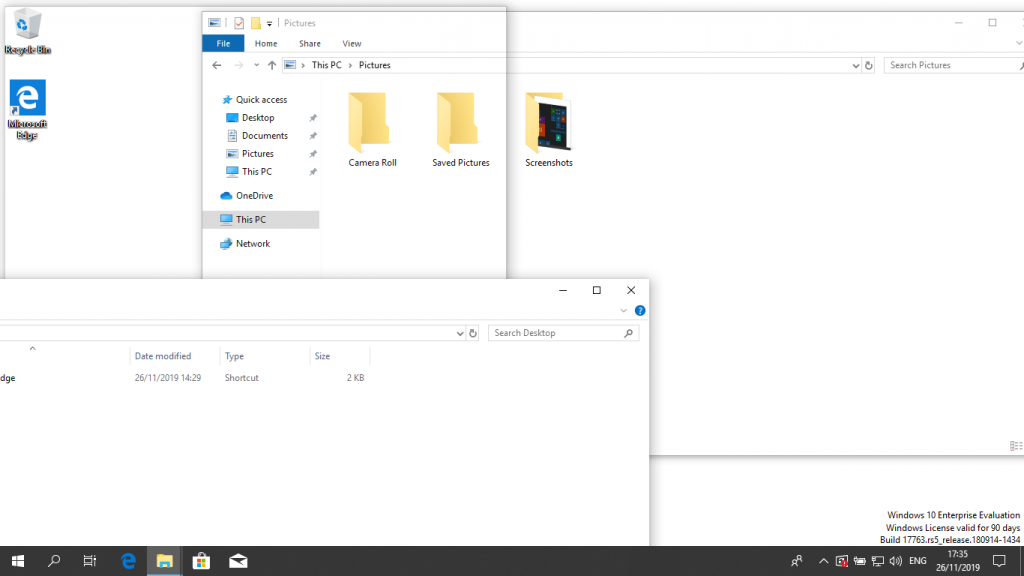Open Help in Desktop window
Screen dimensions: 1024x576
[640, 311]
